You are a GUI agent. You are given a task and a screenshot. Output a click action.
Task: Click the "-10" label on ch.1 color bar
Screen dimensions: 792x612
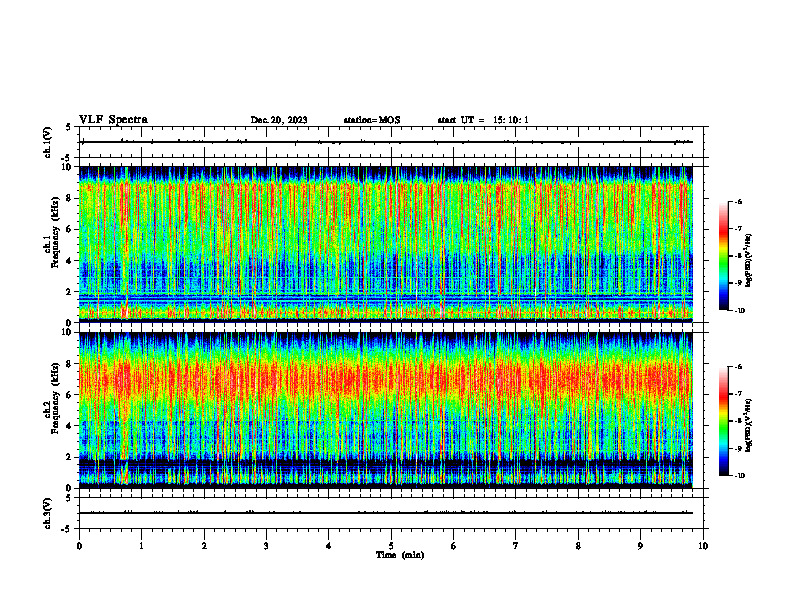pos(739,311)
